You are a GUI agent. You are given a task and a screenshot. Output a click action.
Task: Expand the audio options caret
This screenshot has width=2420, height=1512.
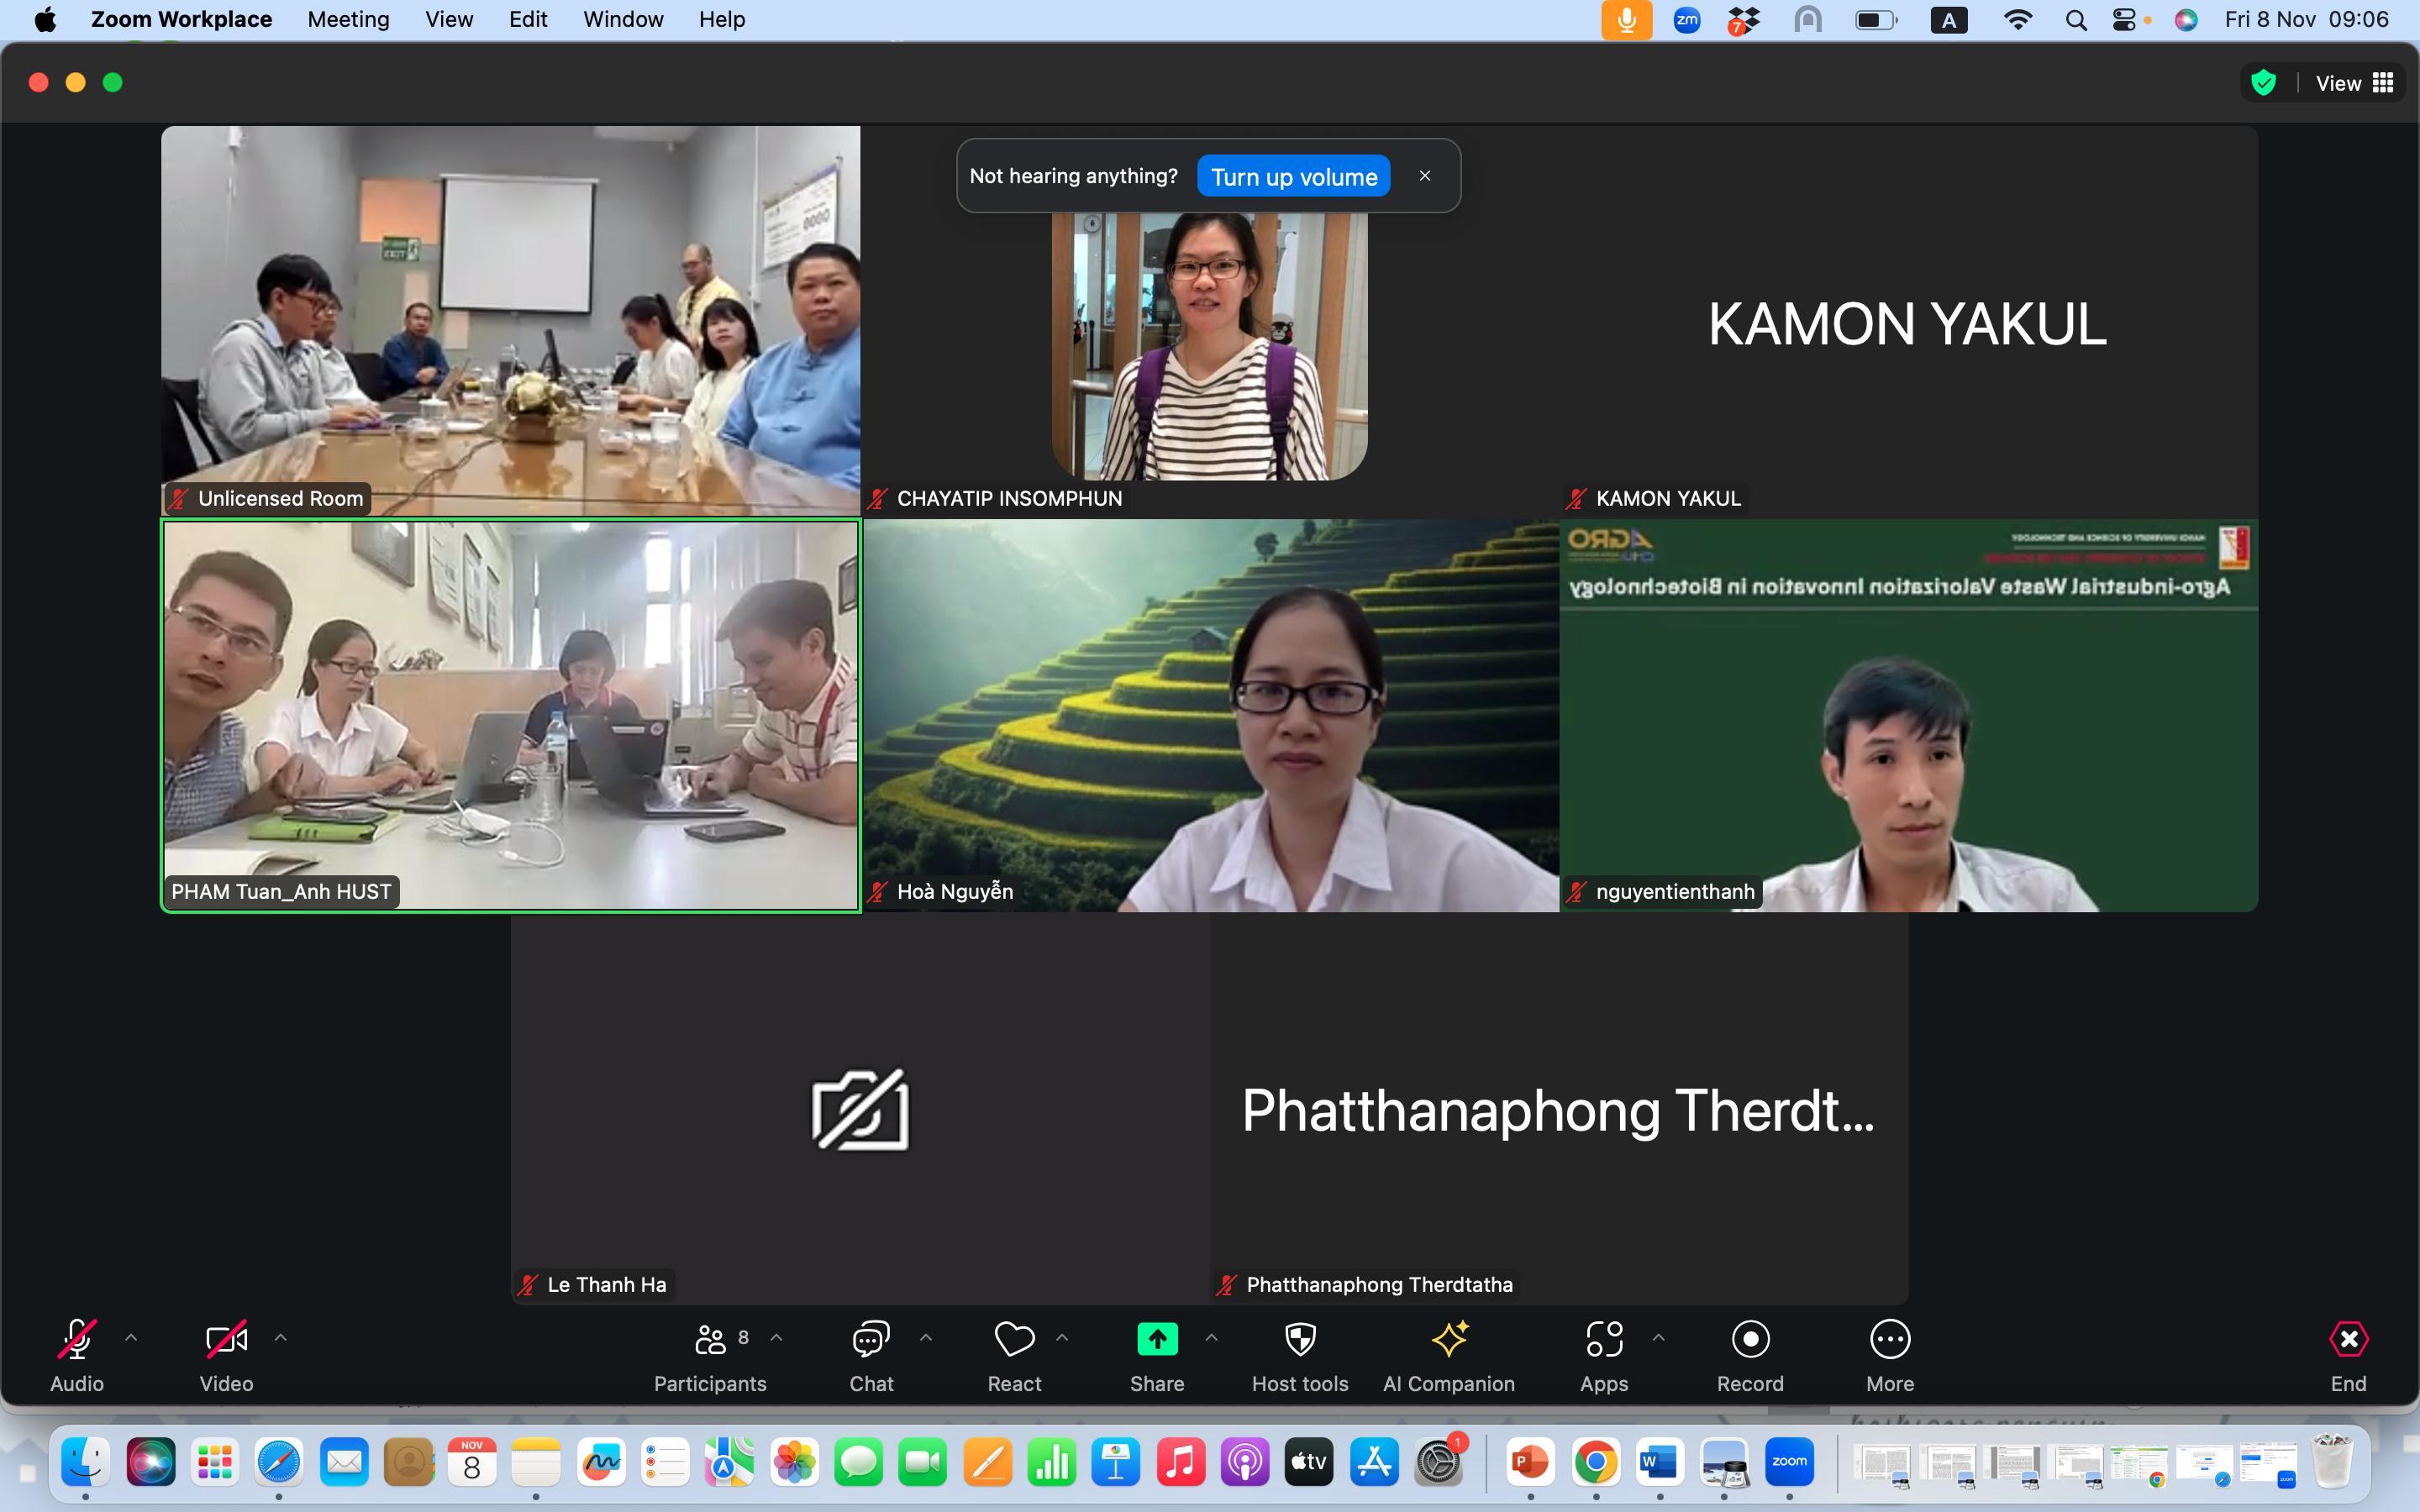click(x=131, y=1337)
